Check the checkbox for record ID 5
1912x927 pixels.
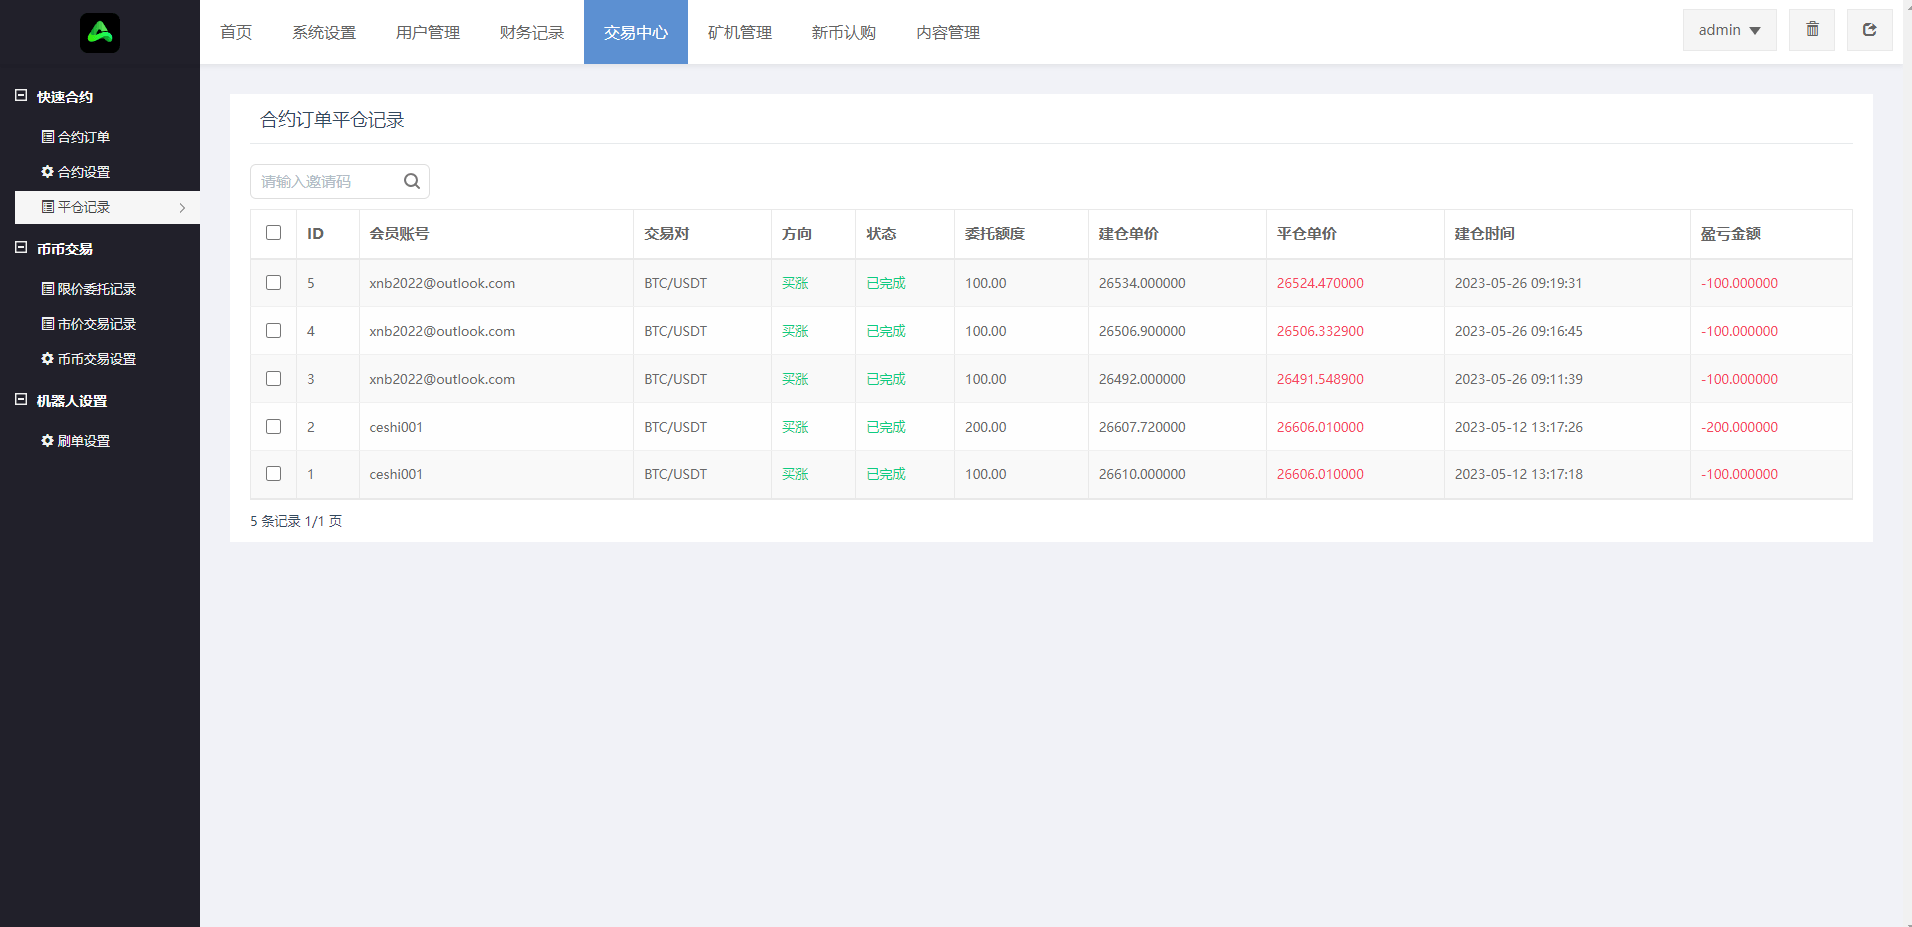pyautogui.click(x=273, y=283)
